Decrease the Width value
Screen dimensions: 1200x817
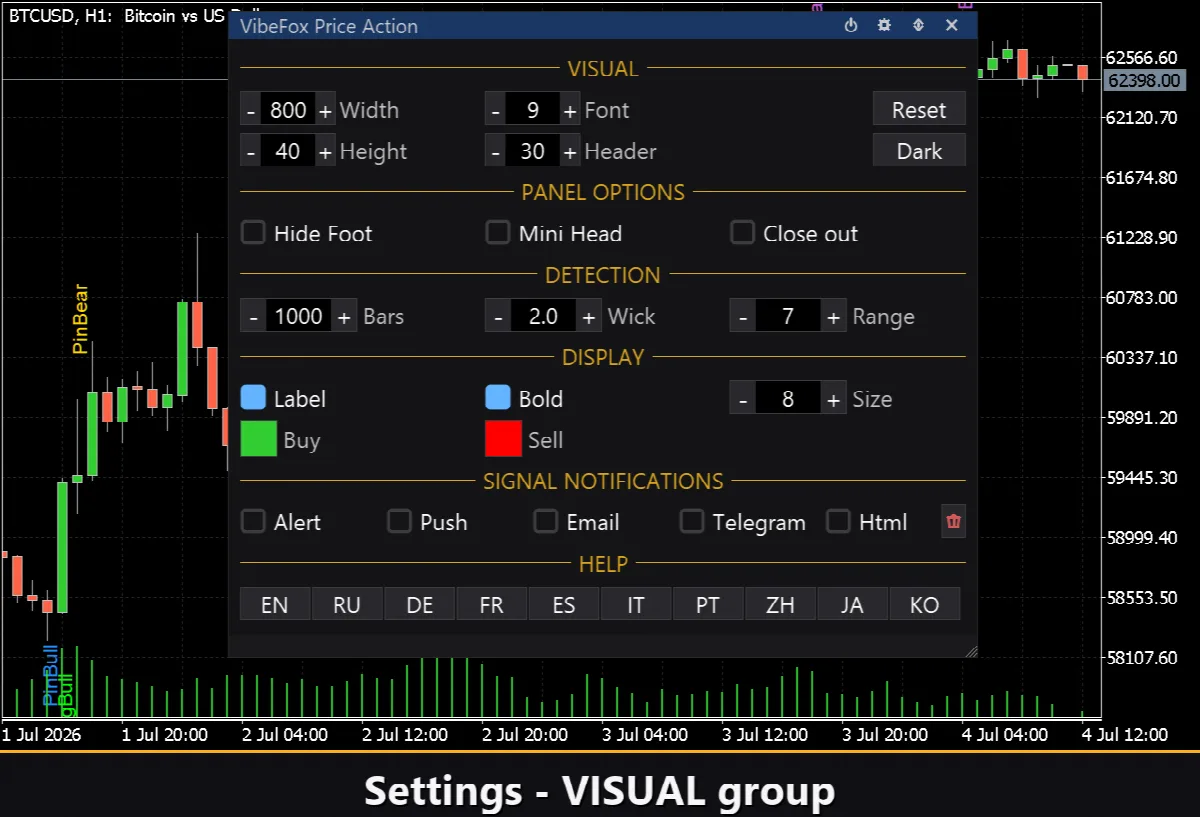[251, 110]
